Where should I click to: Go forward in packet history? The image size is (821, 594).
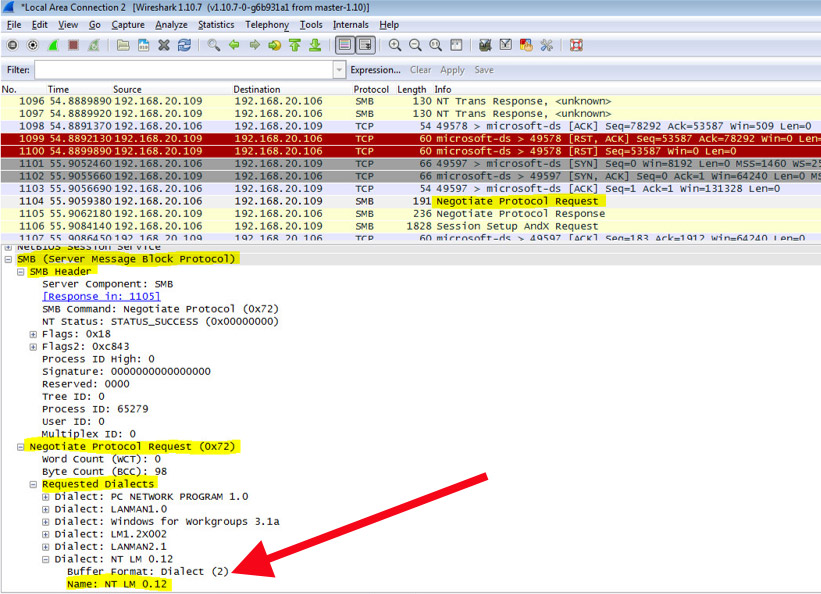click(x=254, y=46)
